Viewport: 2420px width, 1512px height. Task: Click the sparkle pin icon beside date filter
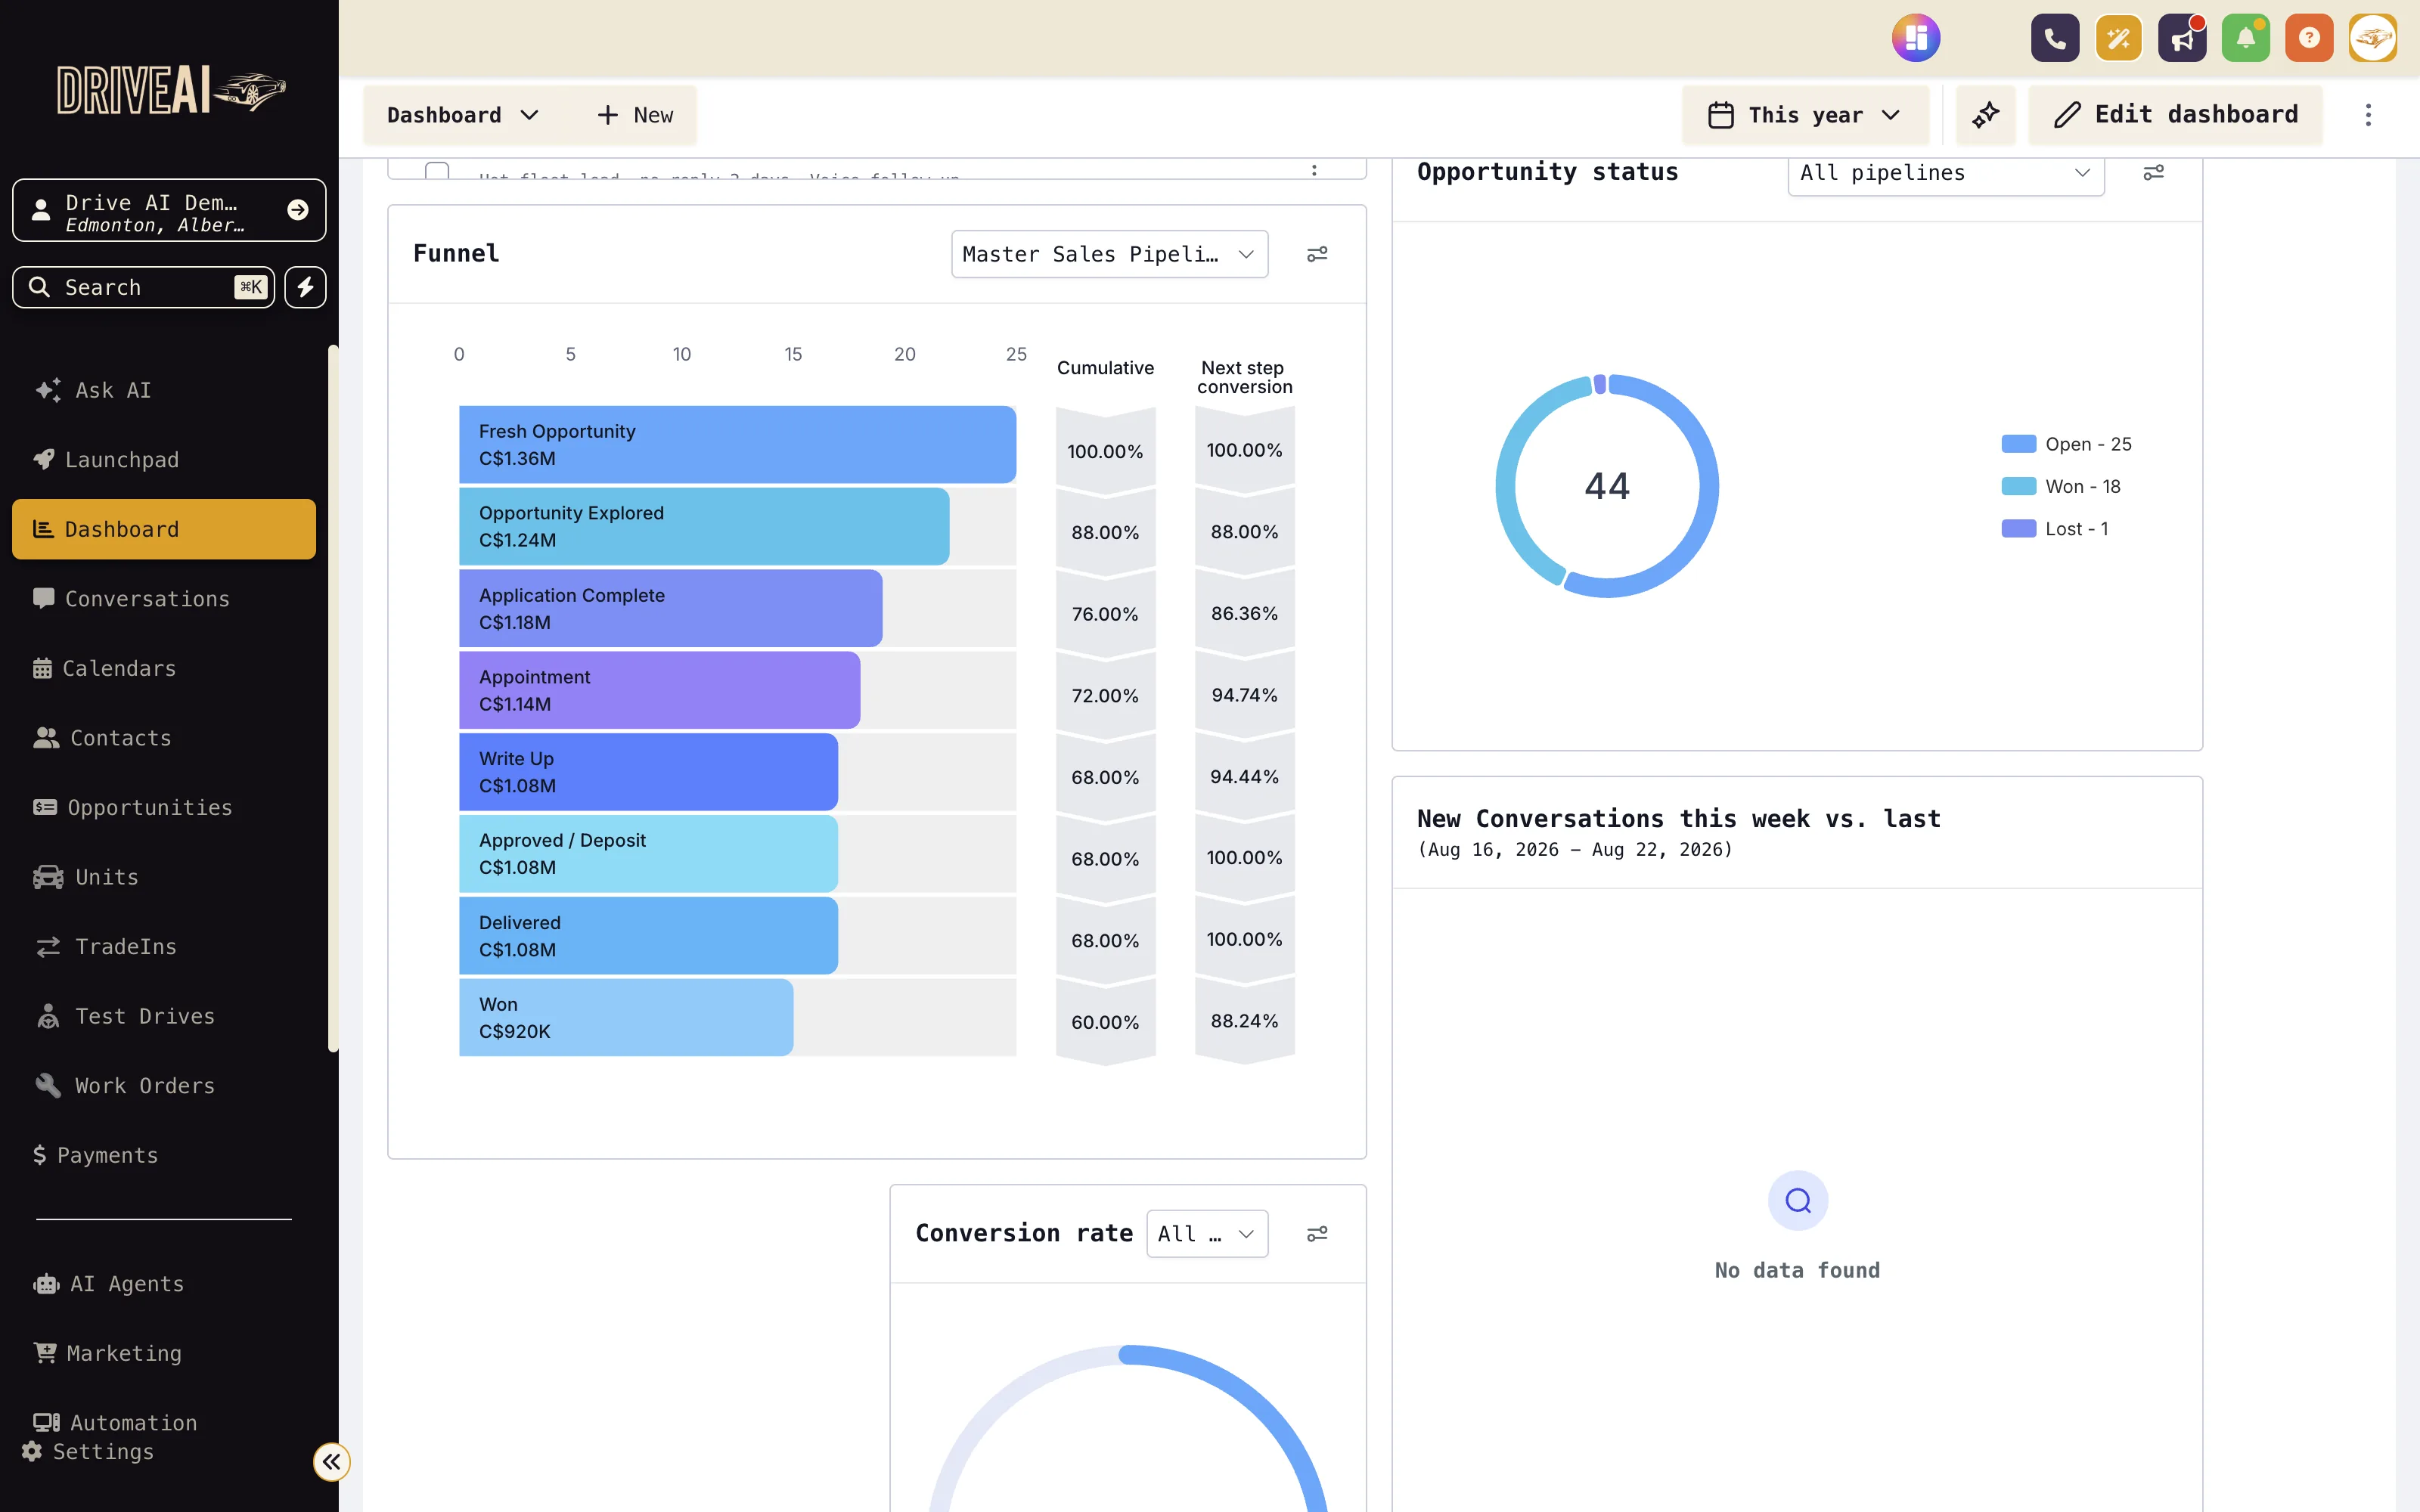click(1986, 115)
